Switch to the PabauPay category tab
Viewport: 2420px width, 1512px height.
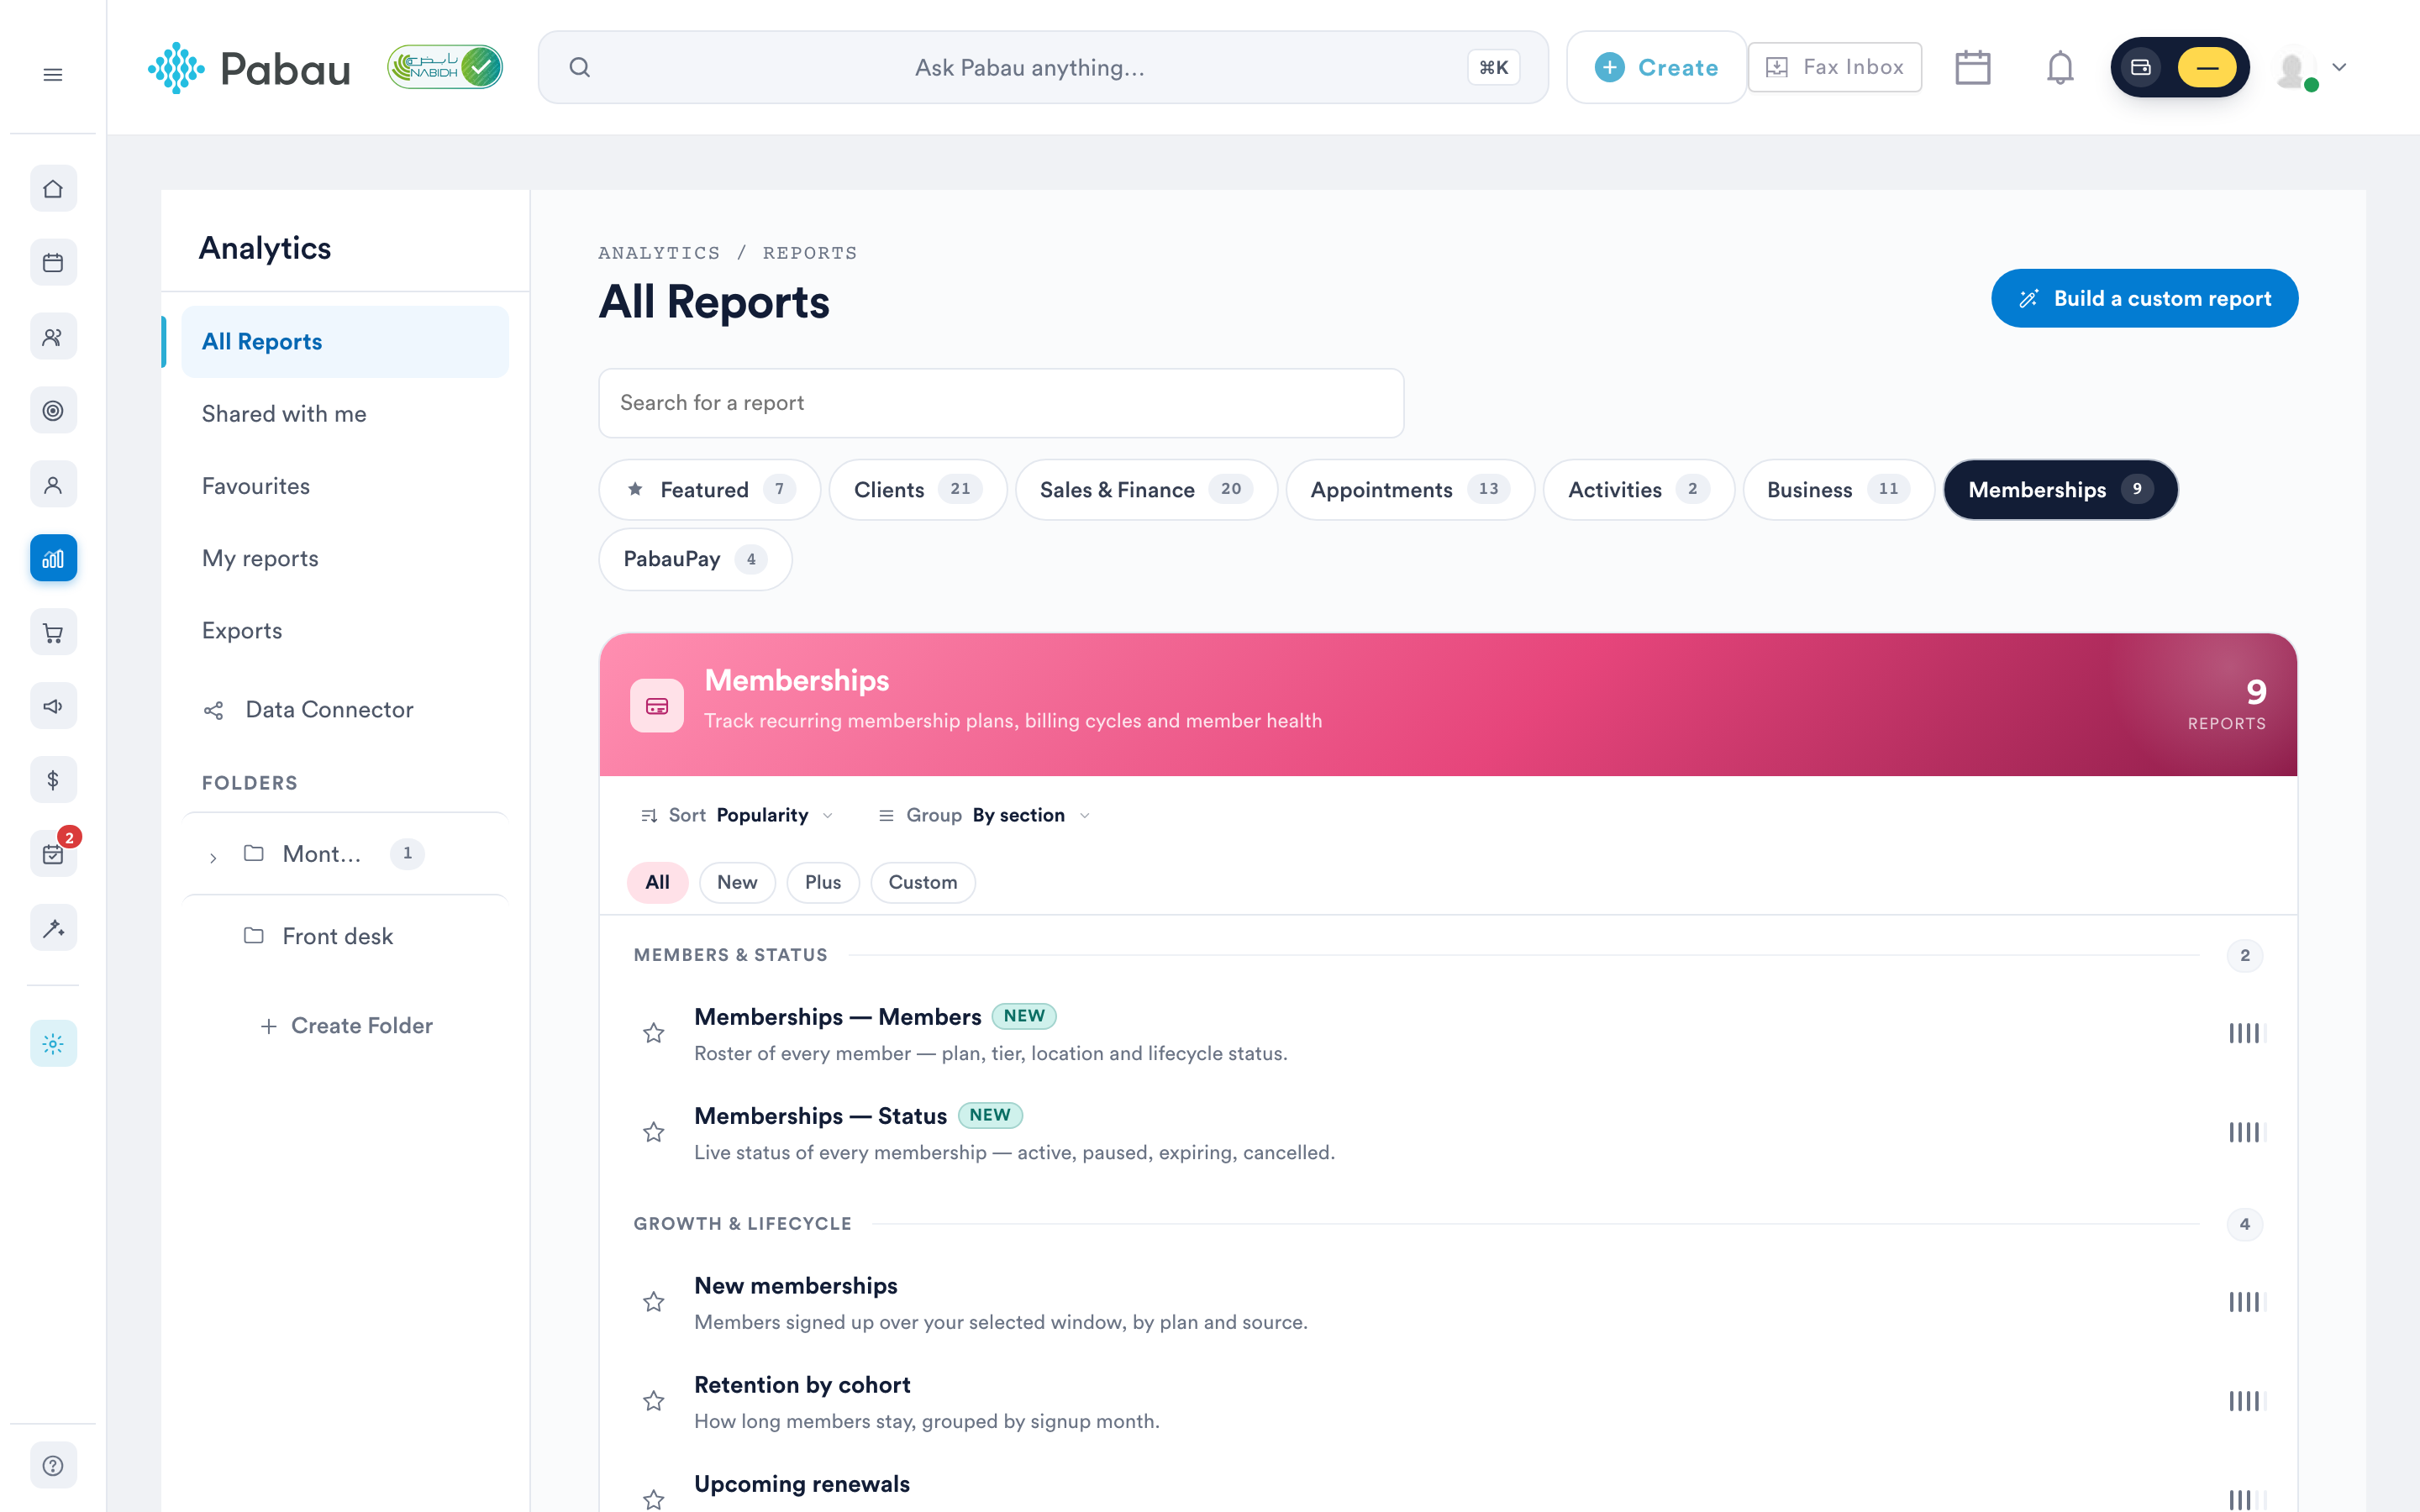click(695, 559)
